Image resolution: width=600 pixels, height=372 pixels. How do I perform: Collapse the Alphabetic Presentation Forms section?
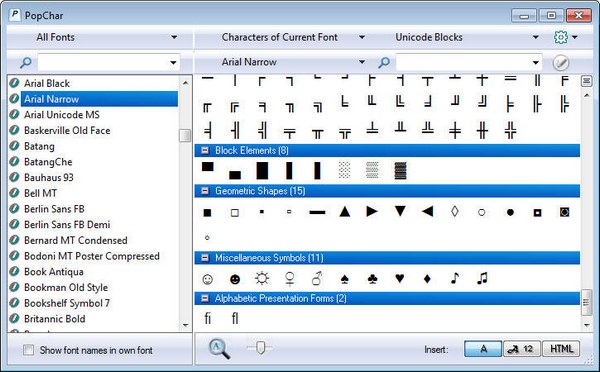(x=205, y=298)
